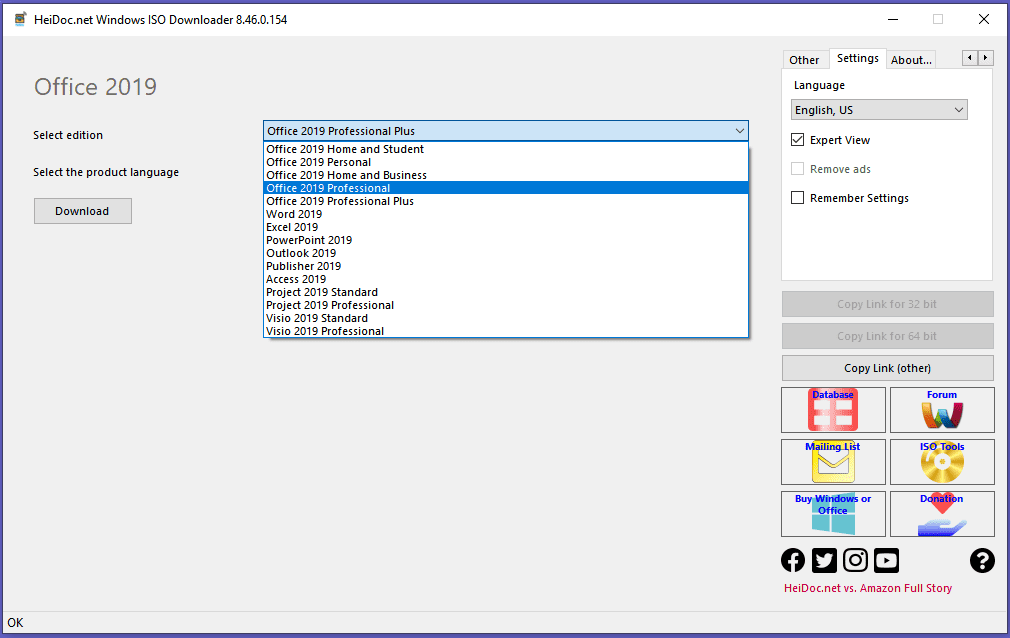
Task: Open the Mailing List envelope icon
Action: click(833, 462)
